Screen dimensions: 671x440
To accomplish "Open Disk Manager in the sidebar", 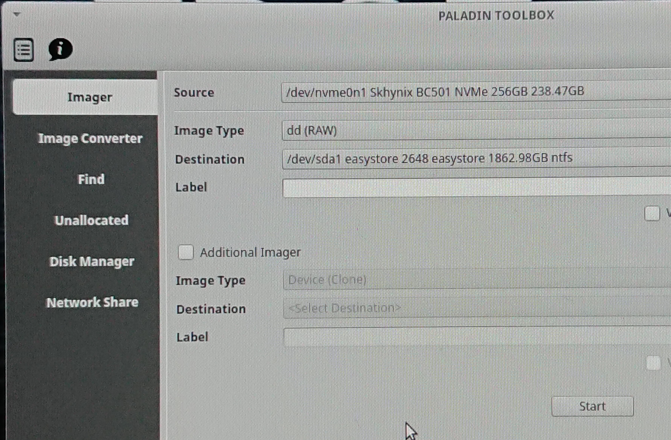I will pos(92,261).
